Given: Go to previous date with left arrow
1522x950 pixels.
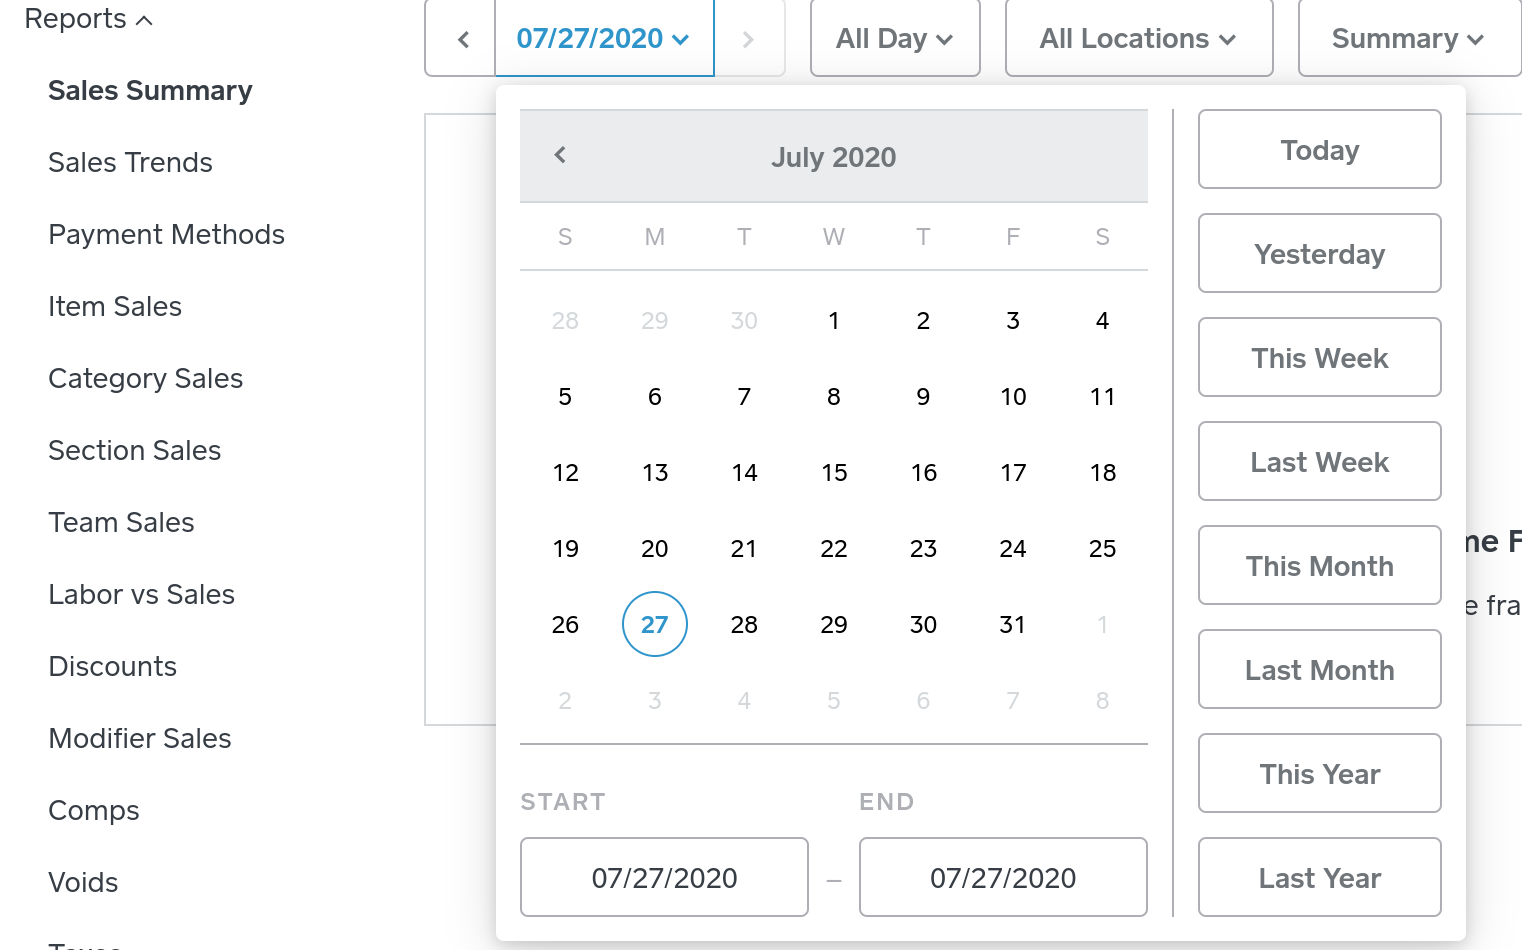Looking at the screenshot, I should 462,39.
